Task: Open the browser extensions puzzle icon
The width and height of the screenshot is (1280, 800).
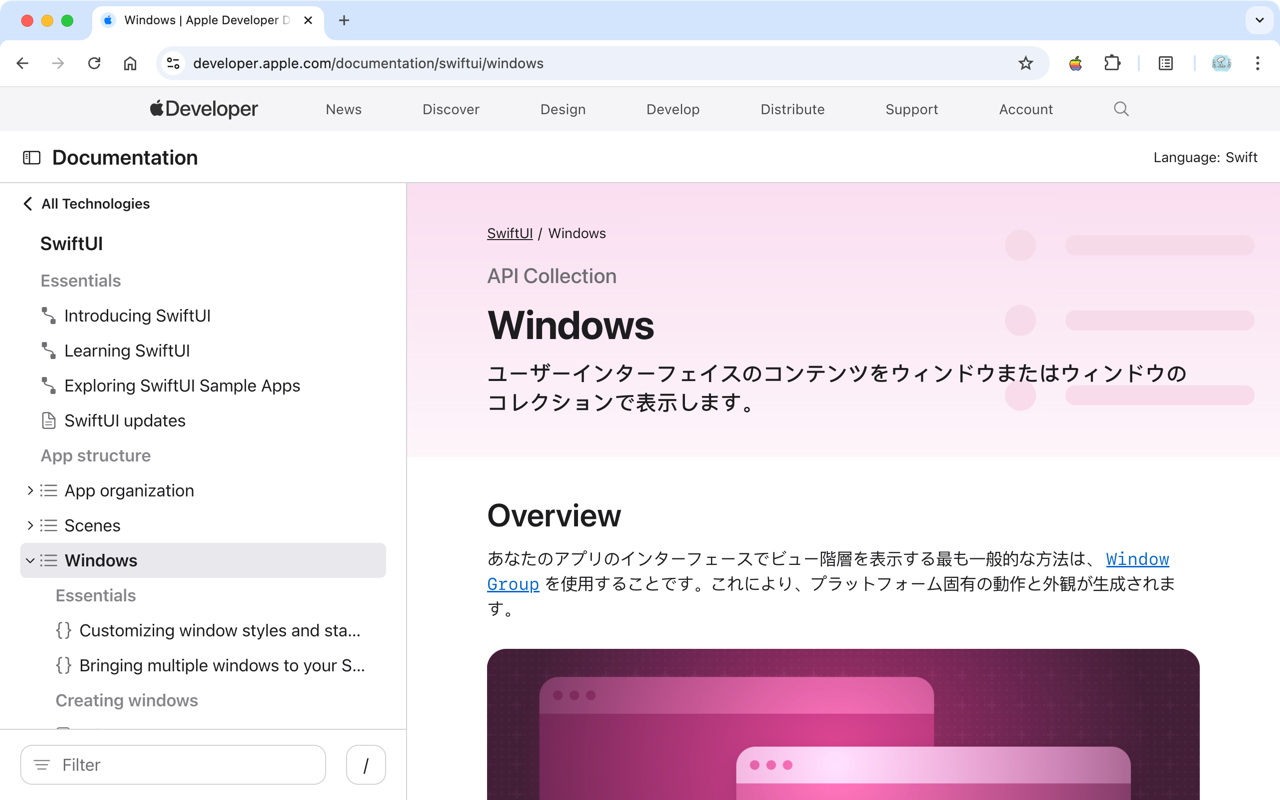Action: (1112, 62)
